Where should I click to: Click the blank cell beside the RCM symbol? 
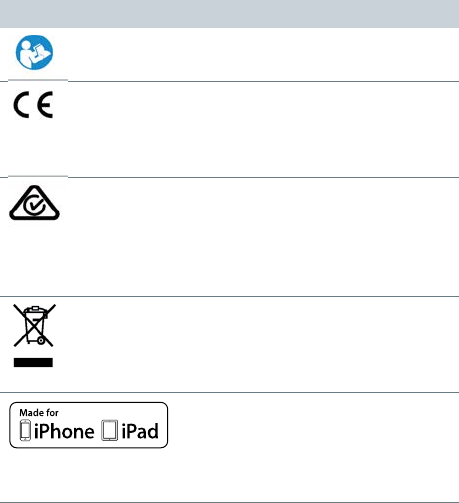point(263,237)
